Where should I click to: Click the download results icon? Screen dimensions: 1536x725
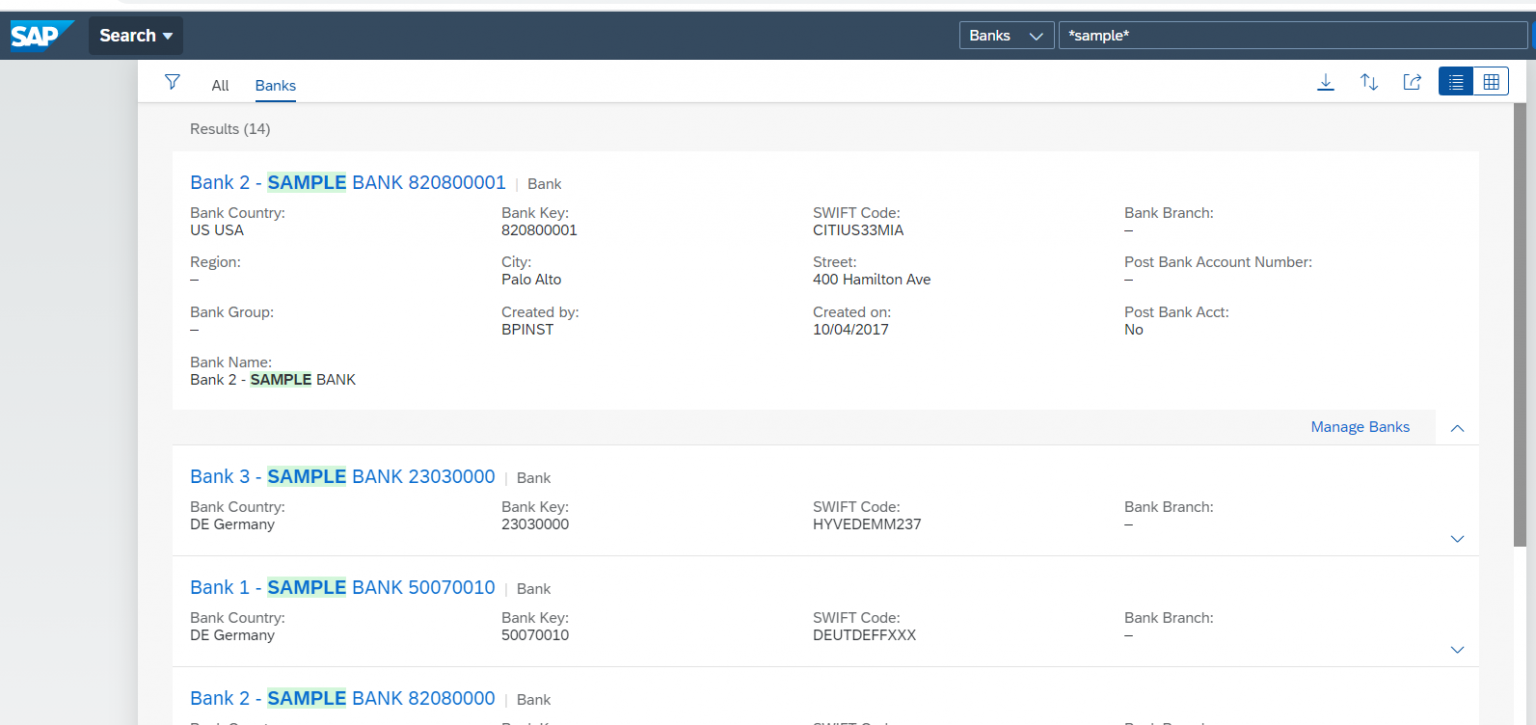pos(1325,81)
